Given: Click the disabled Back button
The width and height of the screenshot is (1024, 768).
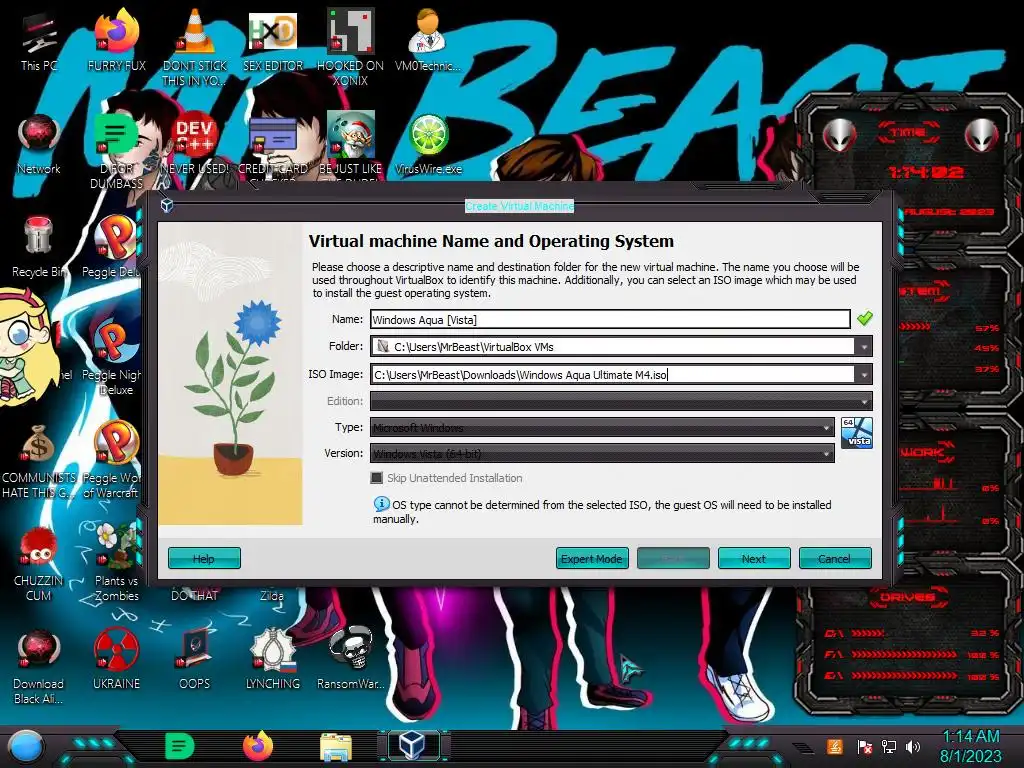Looking at the screenshot, I should (673, 558).
